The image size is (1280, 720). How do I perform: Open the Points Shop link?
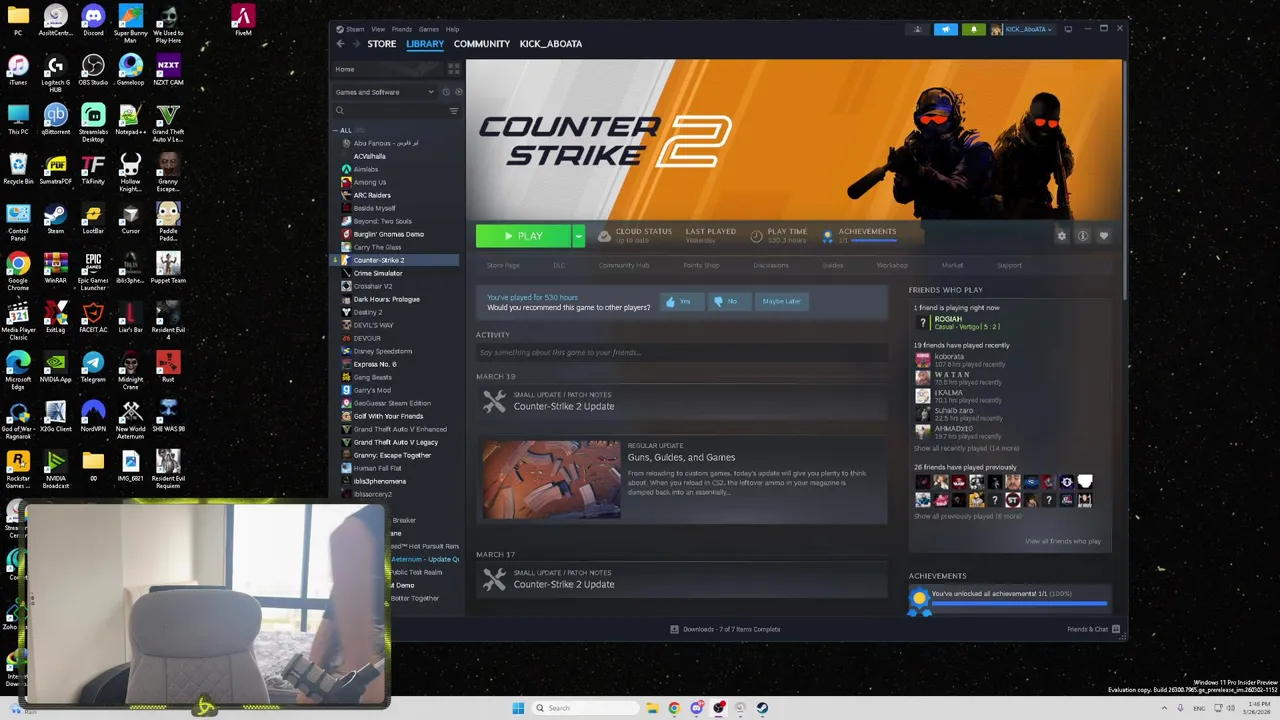click(x=701, y=265)
